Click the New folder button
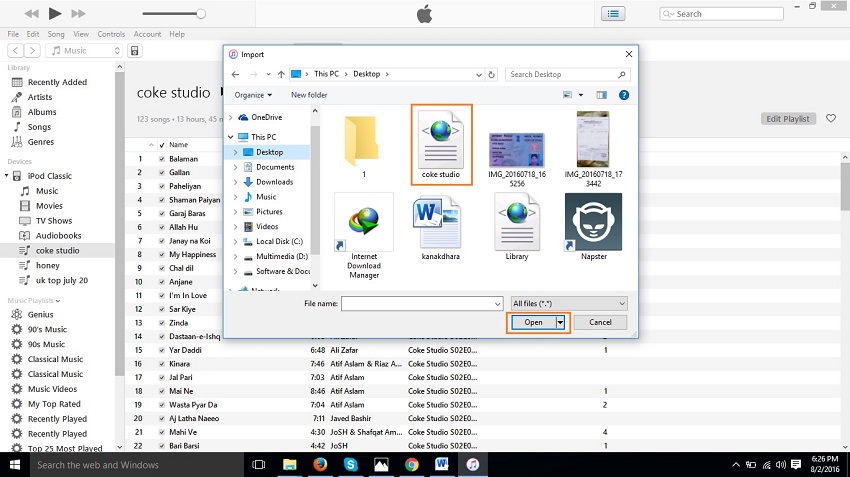 [309, 95]
